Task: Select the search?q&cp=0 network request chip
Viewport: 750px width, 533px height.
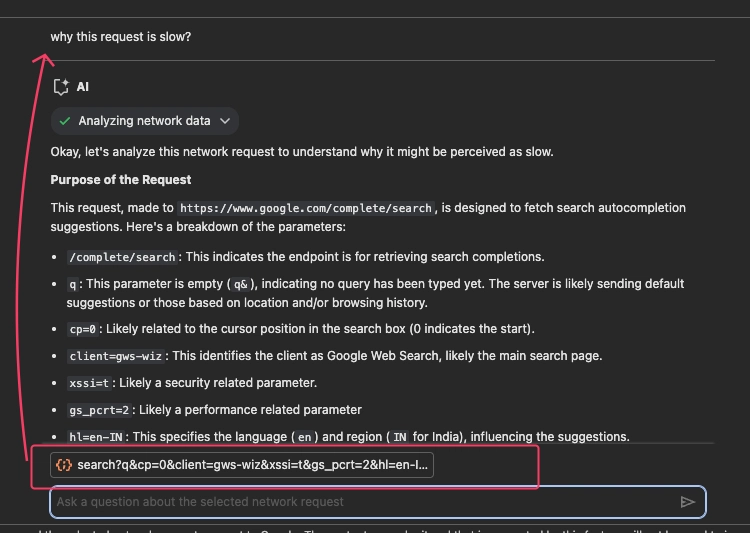Action: tap(242, 465)
